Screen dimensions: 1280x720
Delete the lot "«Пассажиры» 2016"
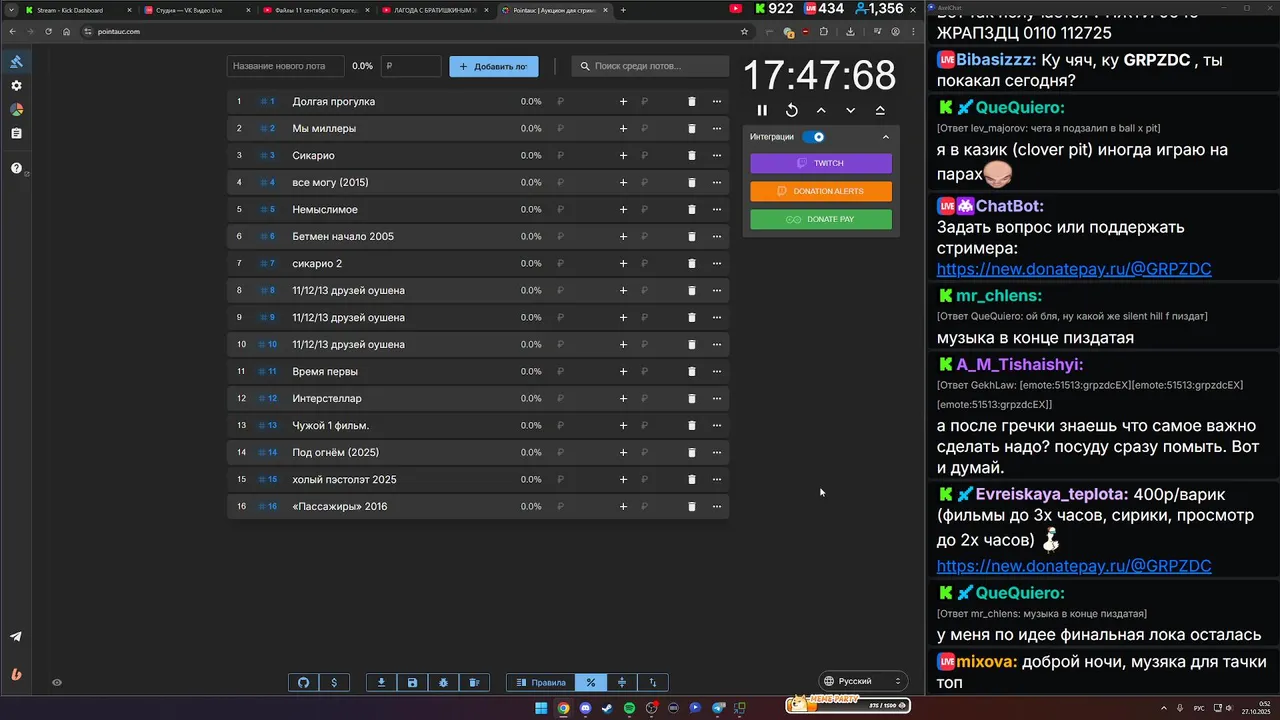[691, 506]
